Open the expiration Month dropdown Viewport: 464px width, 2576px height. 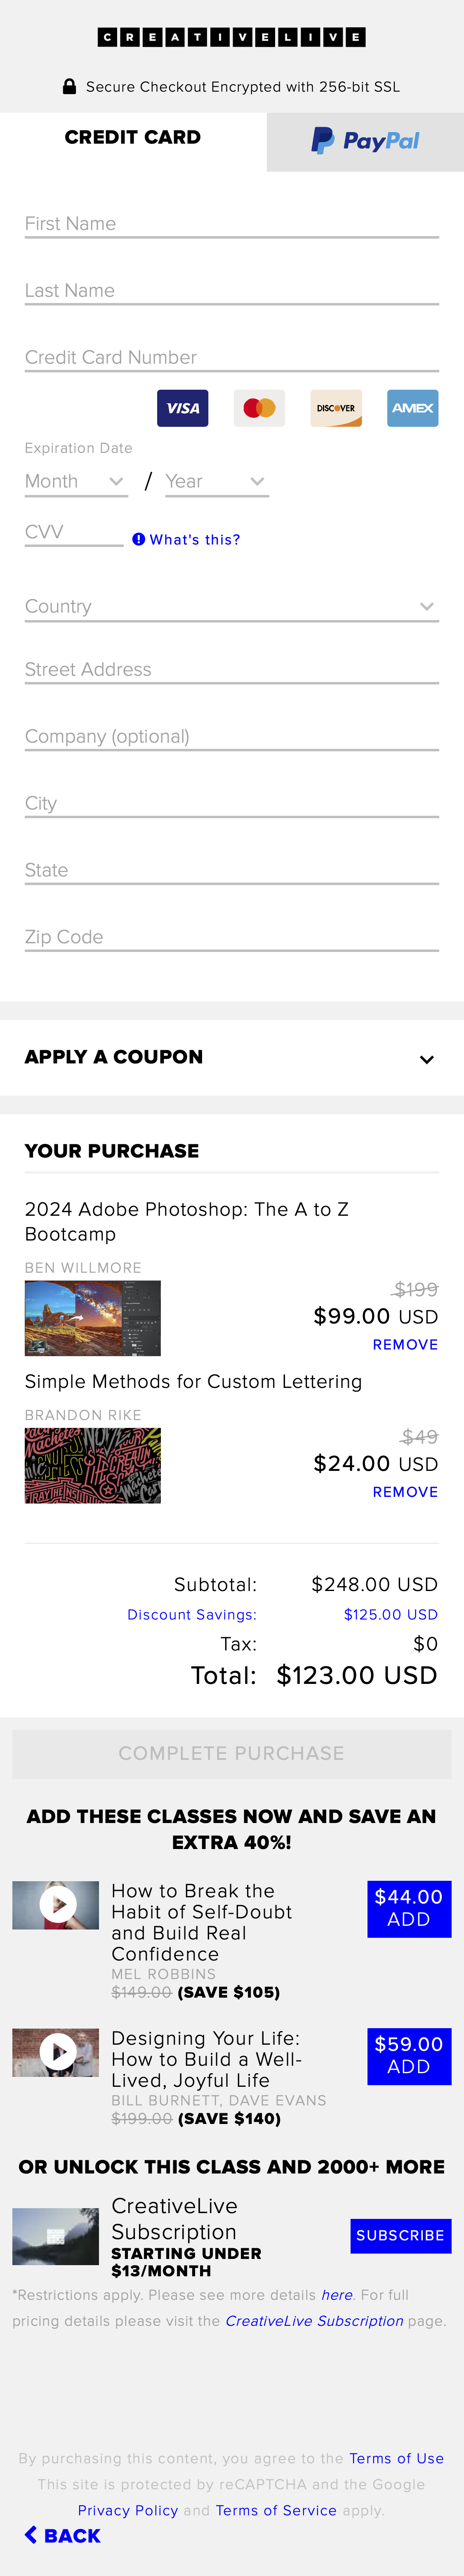pos(75,481)
